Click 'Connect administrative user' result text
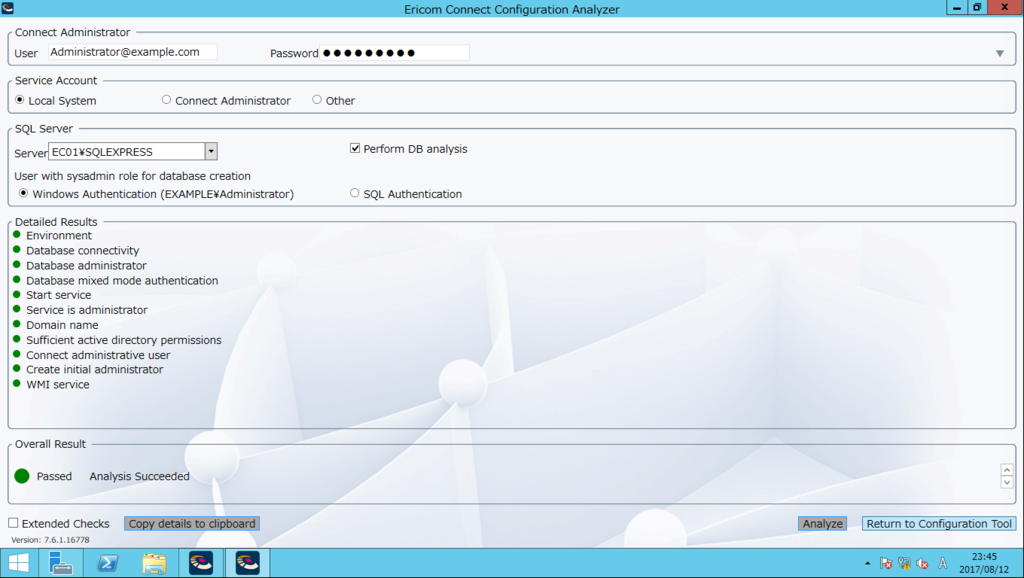This screenshot has width=1024, height=578. point(98,355)
